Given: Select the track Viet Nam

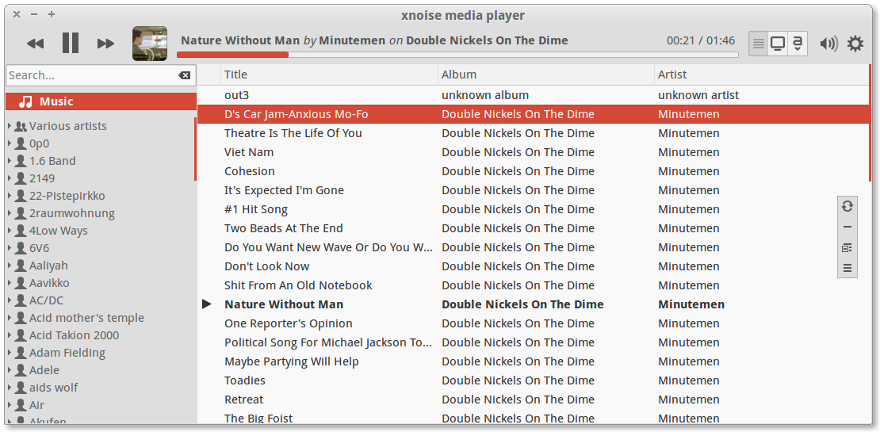Looking at the screenshot, I should 249,152.
